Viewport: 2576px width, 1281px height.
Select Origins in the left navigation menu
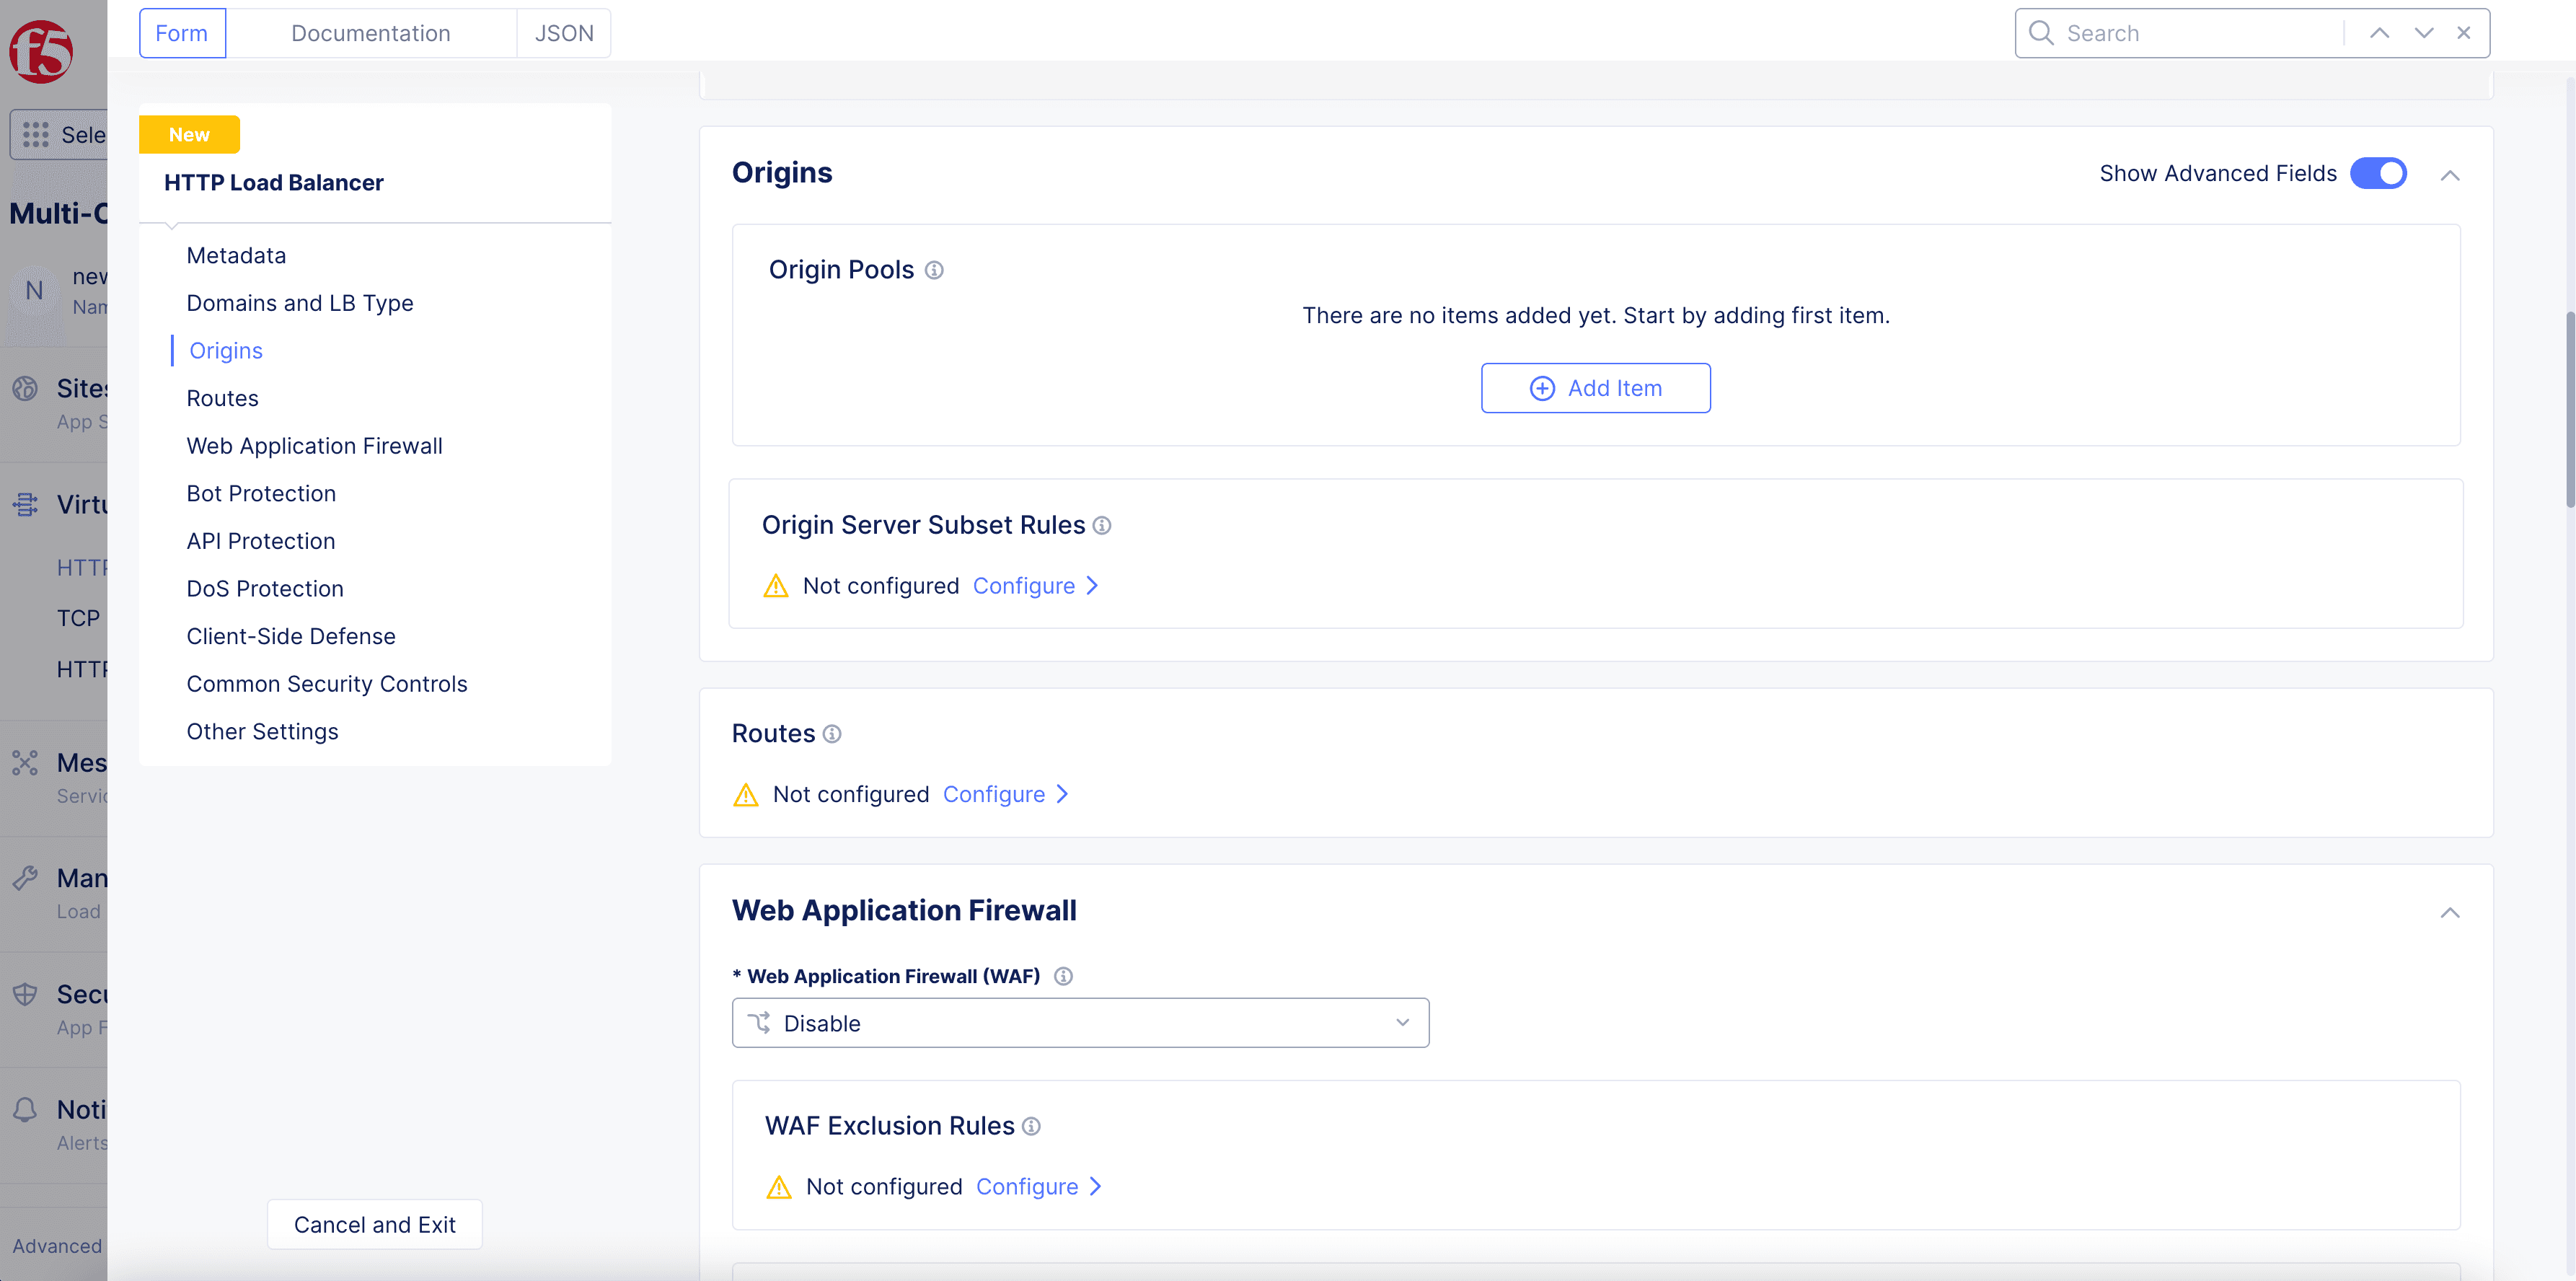click(x=225, y=350)
